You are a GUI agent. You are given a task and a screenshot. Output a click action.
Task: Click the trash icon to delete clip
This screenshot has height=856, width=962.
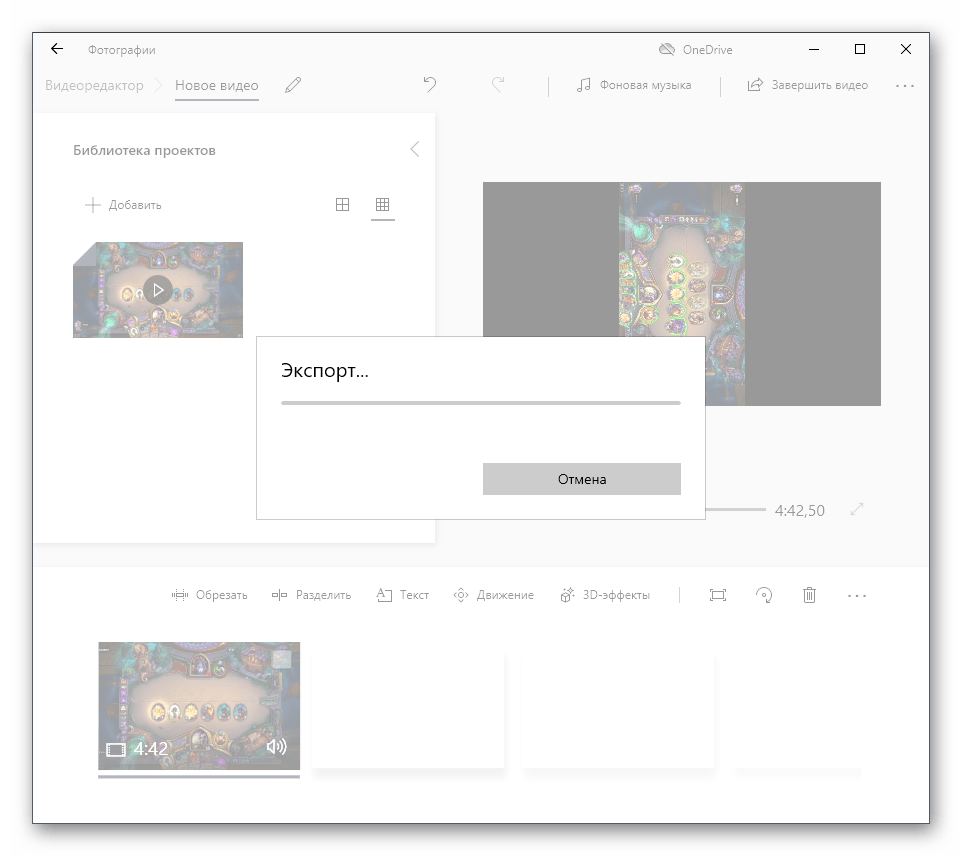(809, 595)
